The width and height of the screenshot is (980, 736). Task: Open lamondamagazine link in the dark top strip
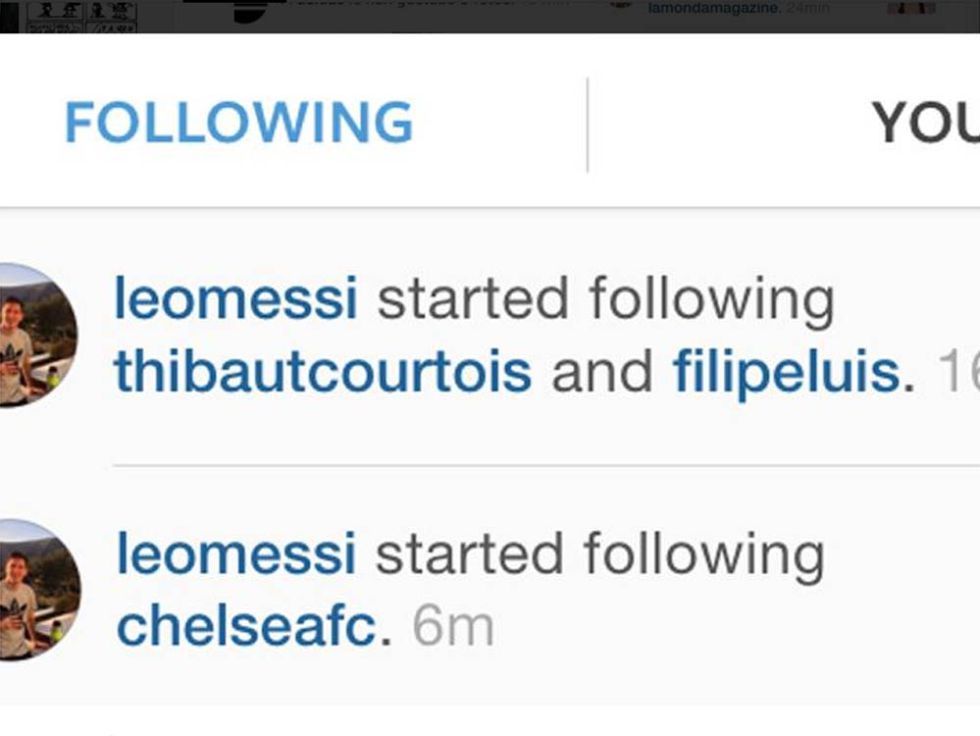click(x=714, y=8)
